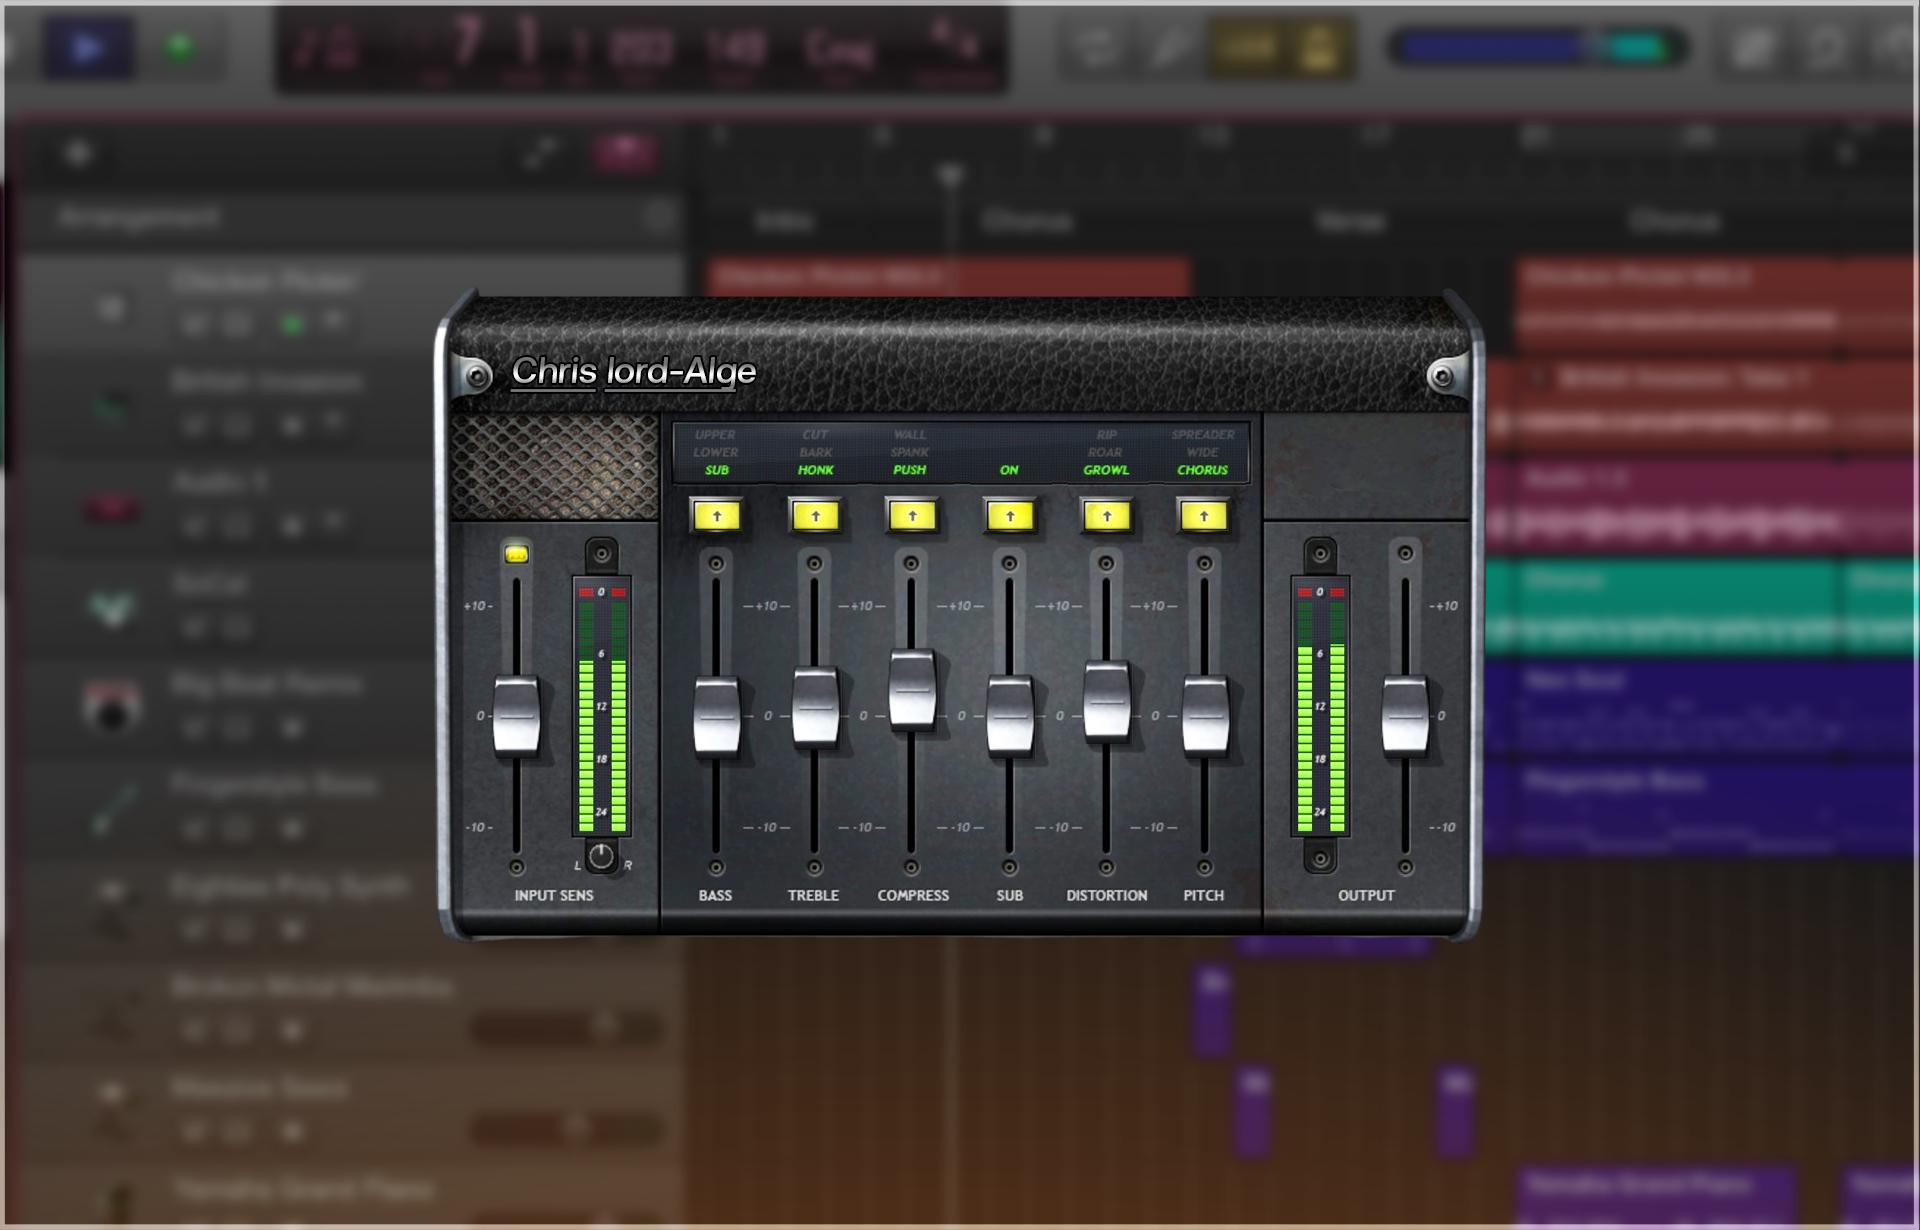Screen dimensions: 1920x1230
Task: Click the green Record button in the background transport
Action: tap(180, 47)
